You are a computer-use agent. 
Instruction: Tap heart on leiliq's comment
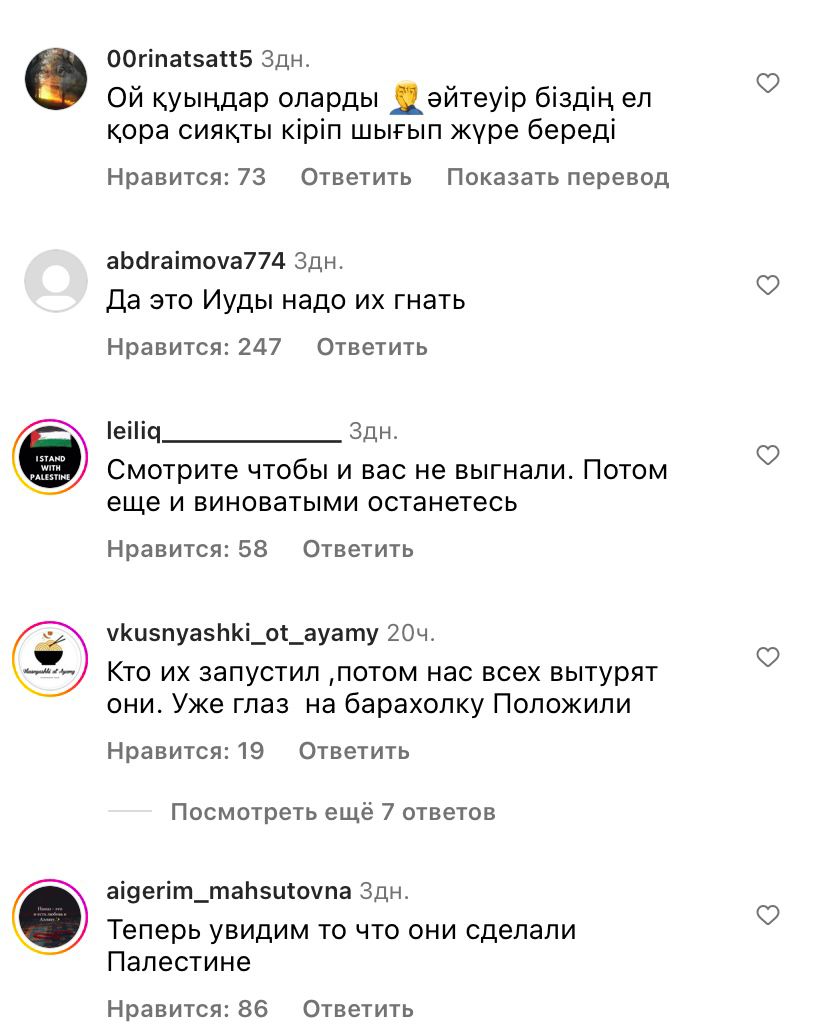point(768,455)
